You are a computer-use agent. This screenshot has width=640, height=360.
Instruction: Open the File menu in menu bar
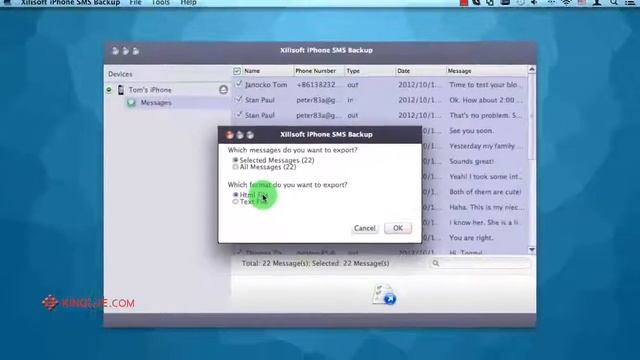pos(135,3)
